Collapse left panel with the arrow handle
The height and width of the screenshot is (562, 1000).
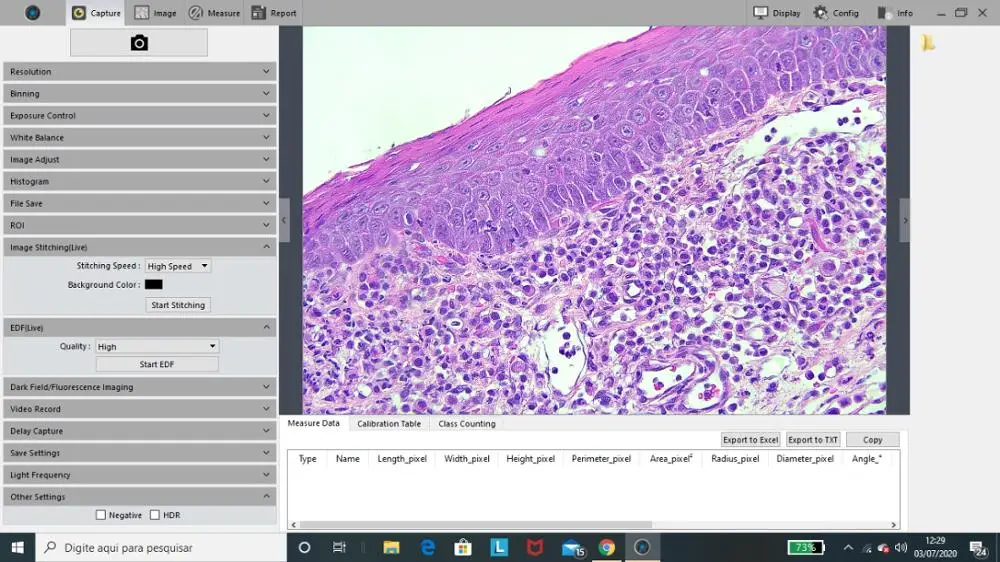[x=284, y=220]
